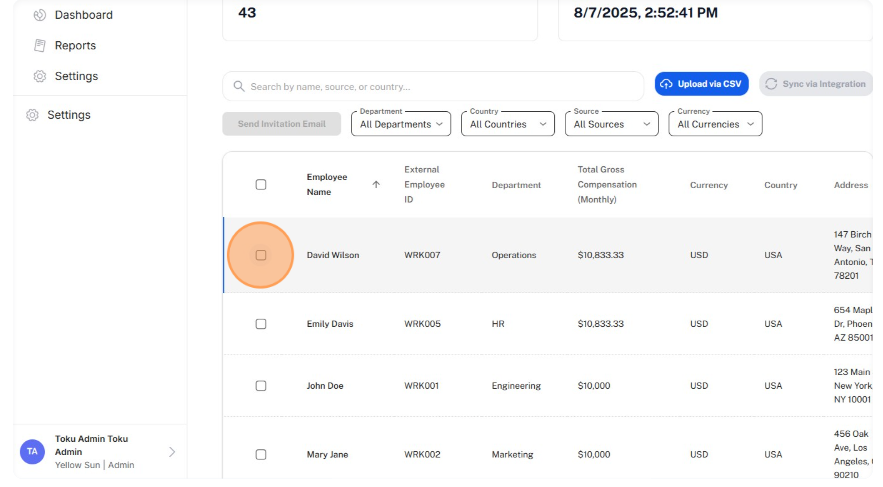Toggle the select-all header checkbox
Viewport: 883px width, 487px height.
(x=261, y=185)
